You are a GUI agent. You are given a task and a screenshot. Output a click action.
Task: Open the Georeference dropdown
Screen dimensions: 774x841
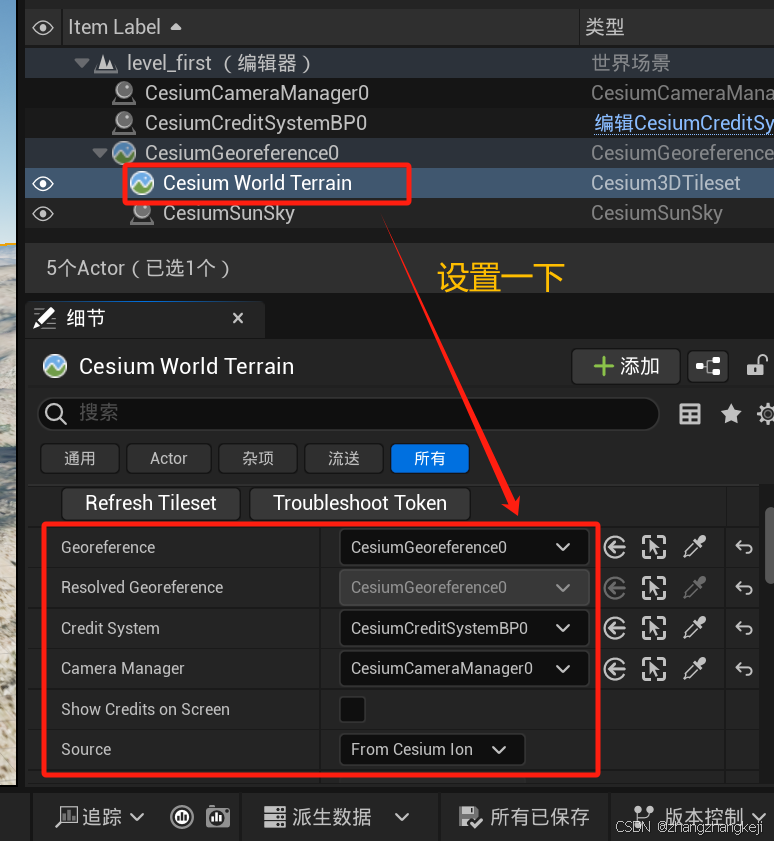(464, 548)
